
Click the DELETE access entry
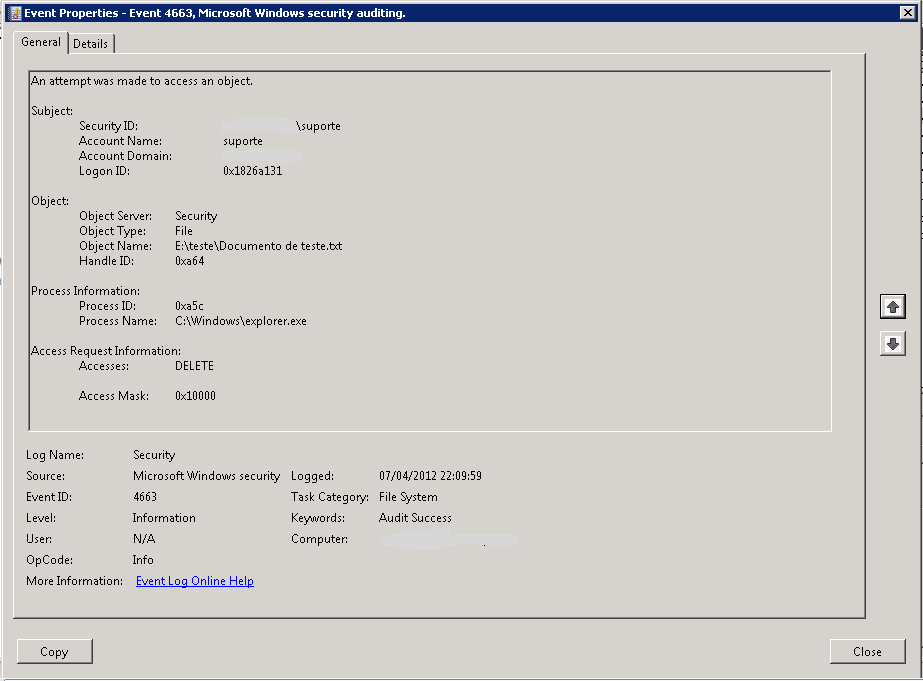[194, 366]
